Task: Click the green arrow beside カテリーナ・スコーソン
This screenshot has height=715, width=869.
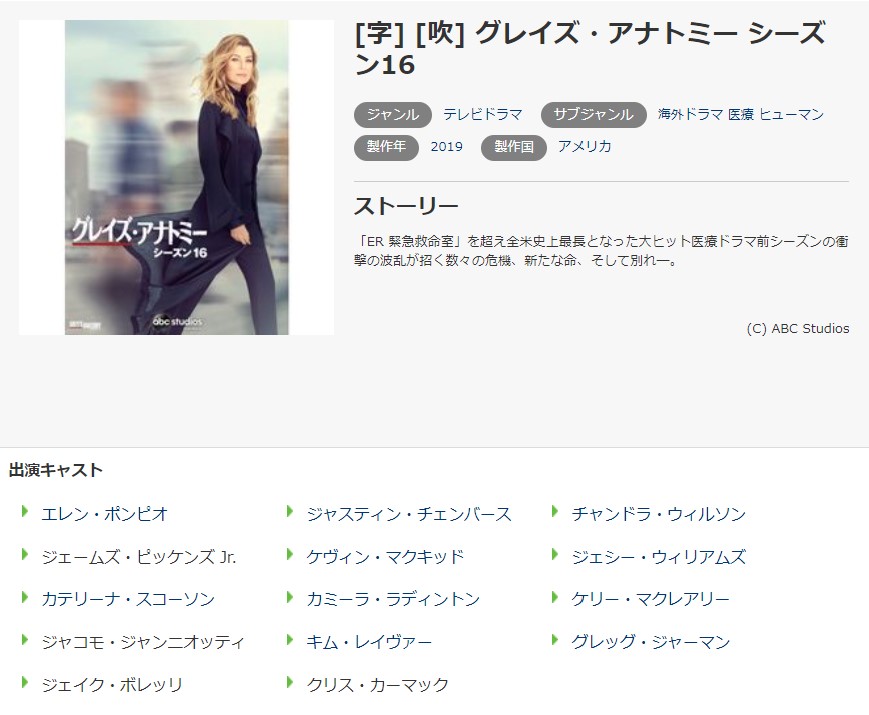Action: (24, 597)
